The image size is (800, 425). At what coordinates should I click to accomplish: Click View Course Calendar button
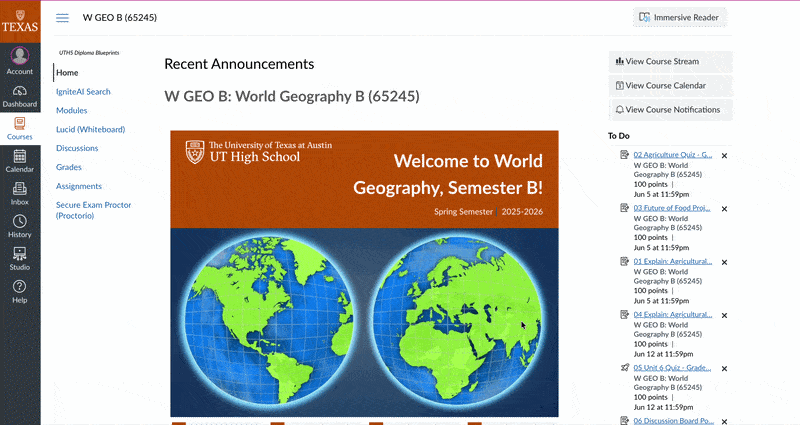click(x=670, y=86)
